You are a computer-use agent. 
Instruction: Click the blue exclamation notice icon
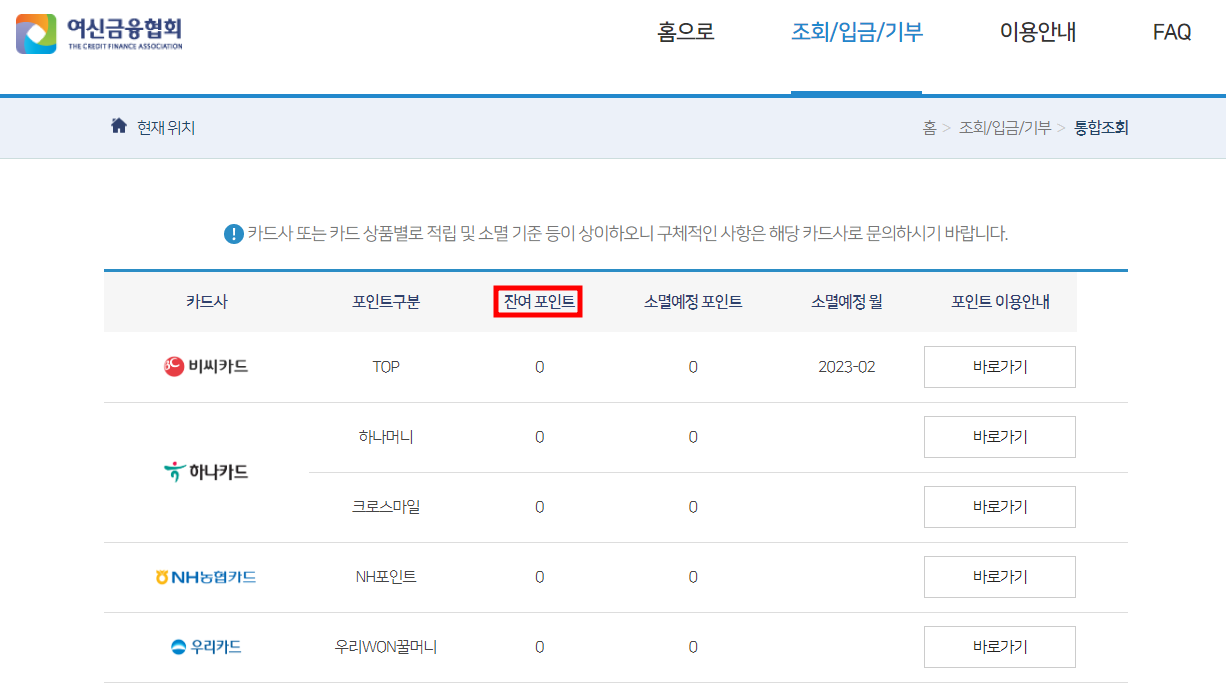233,234
